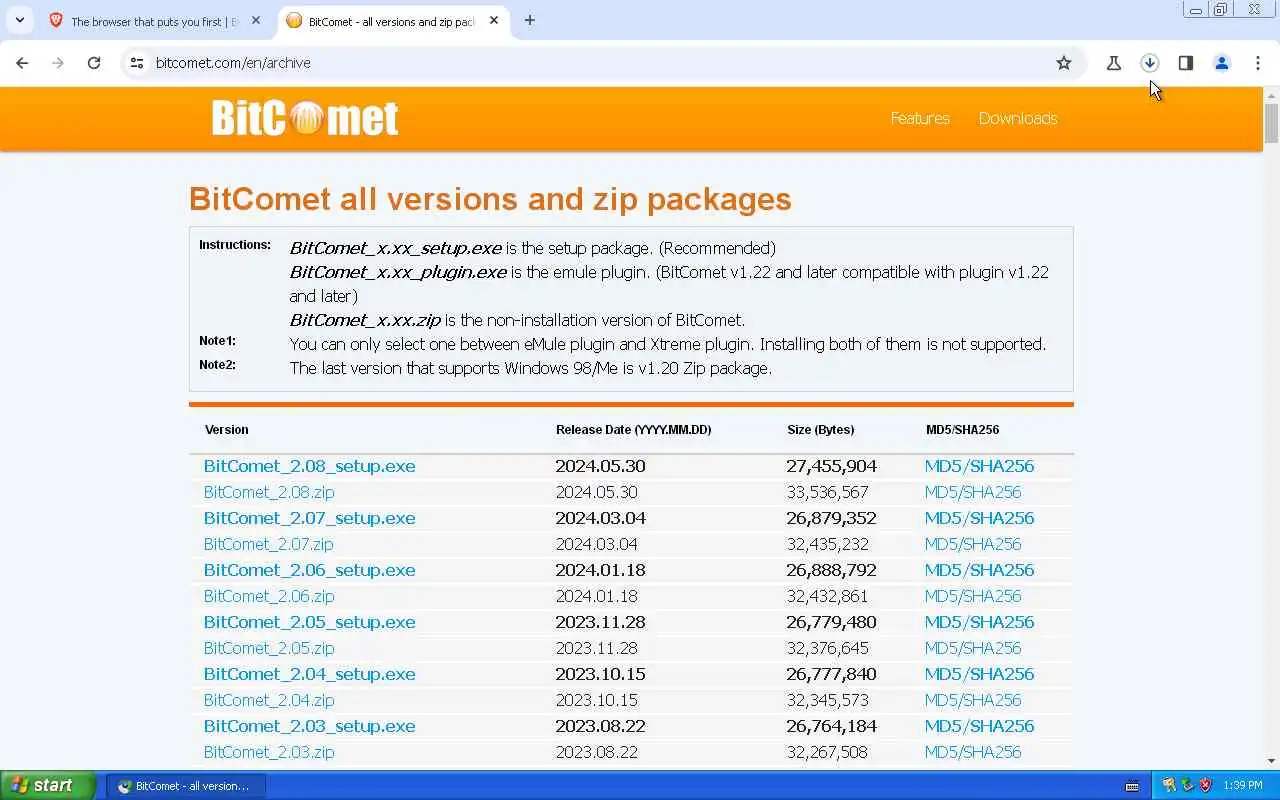Open MD5/SHA256 for 2.08 zip row
The width and height of the screenshot is (1280, 800).
pyautogui.click(x=973, y=492)
